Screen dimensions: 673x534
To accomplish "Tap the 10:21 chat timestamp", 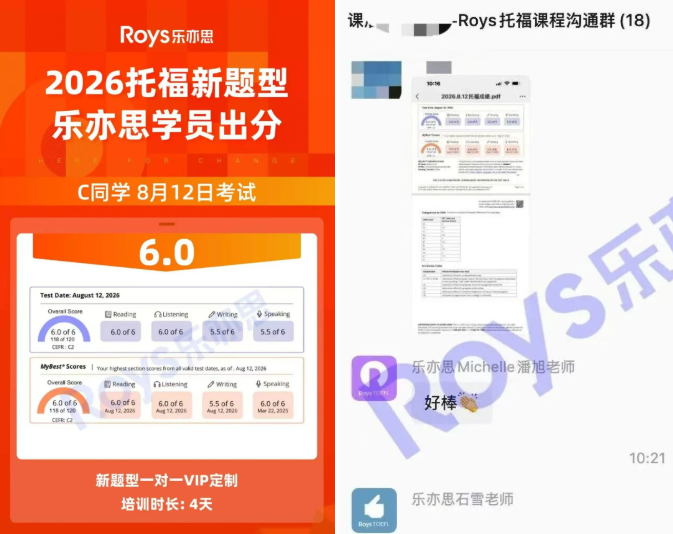I will (x=647, y=458).
